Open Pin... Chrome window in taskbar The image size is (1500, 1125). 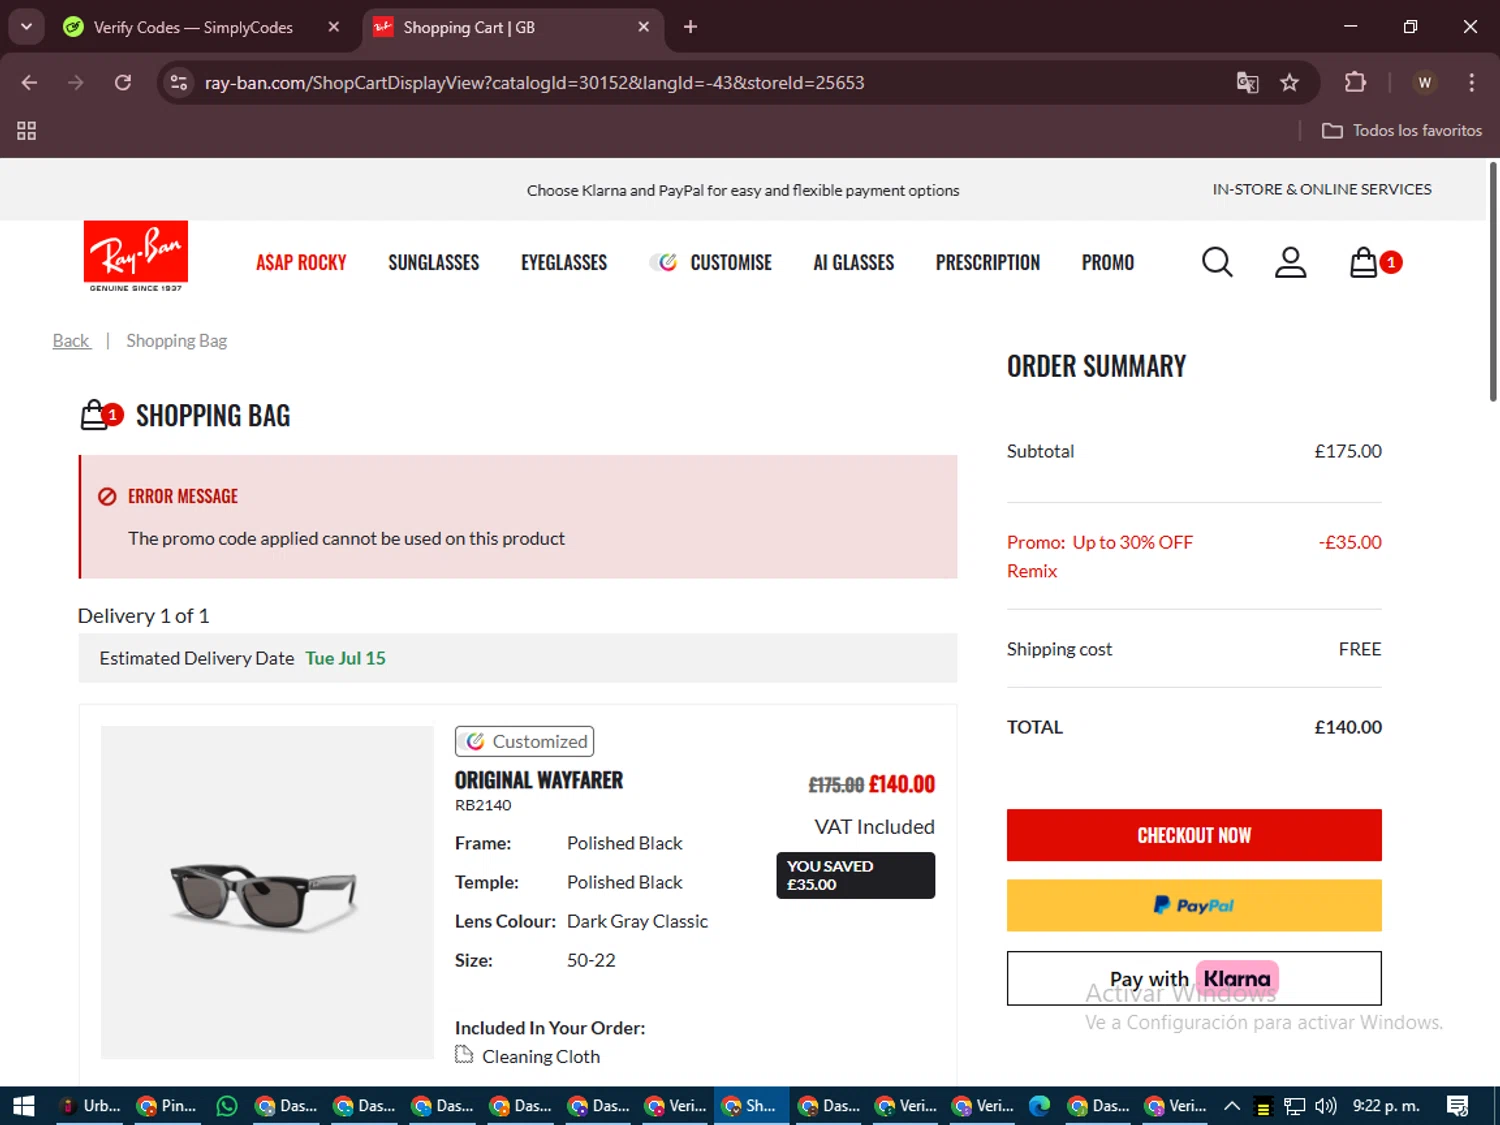[x=167, y=1106]
